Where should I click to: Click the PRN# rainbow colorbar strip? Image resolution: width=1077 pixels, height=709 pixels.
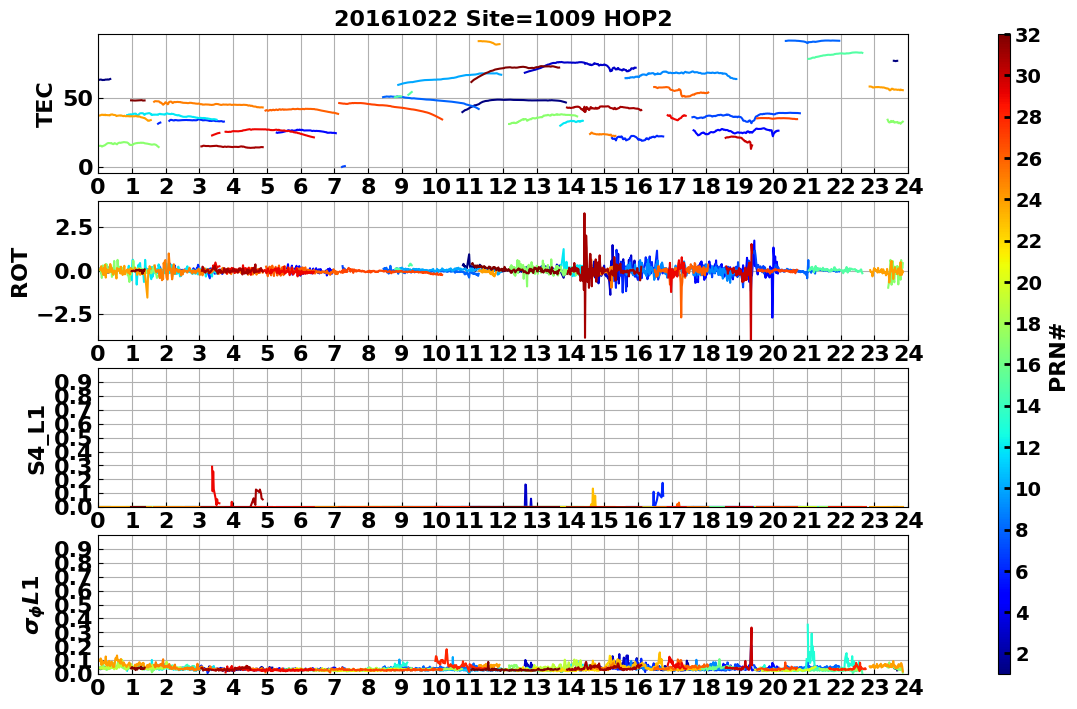click(1004, 354)
